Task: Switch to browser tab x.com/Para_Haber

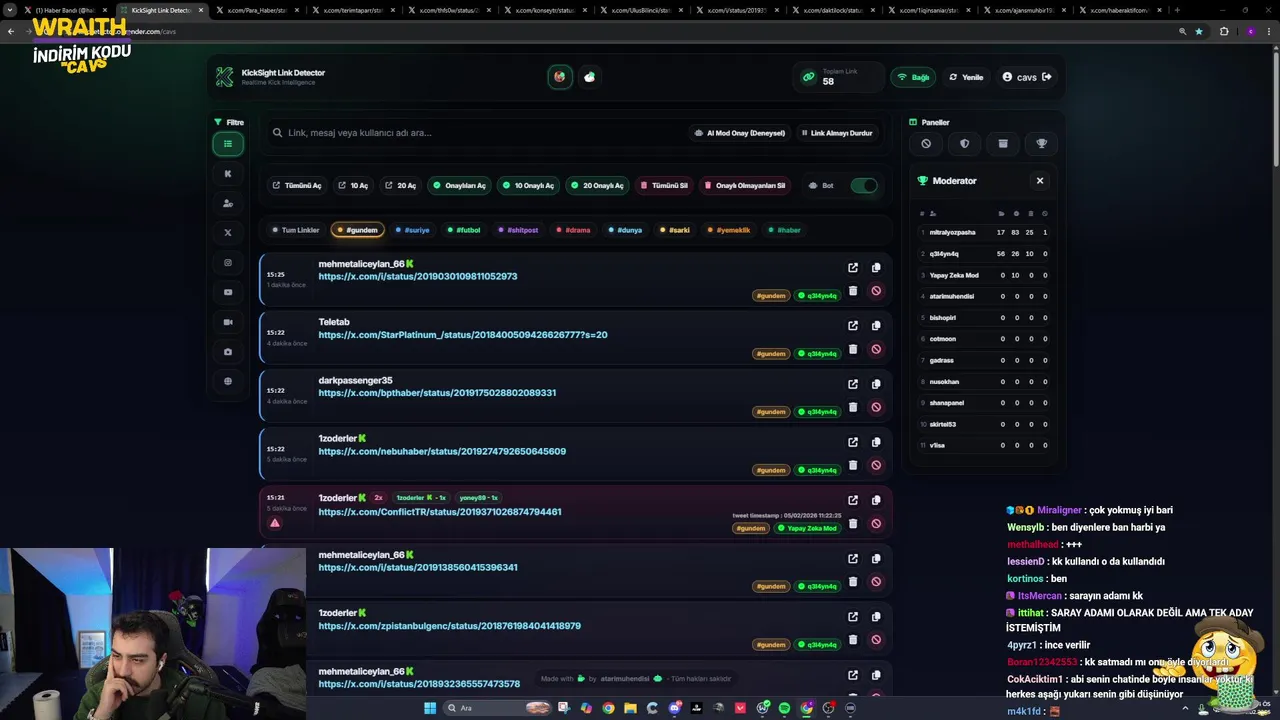Action: (x=257, y=10)
